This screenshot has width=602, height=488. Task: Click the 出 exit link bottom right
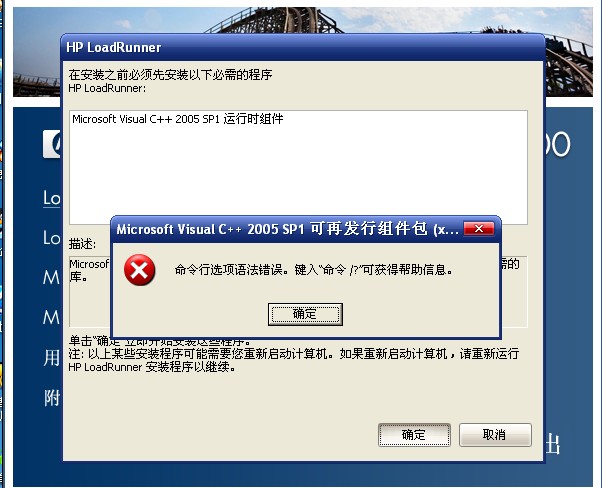553,445
